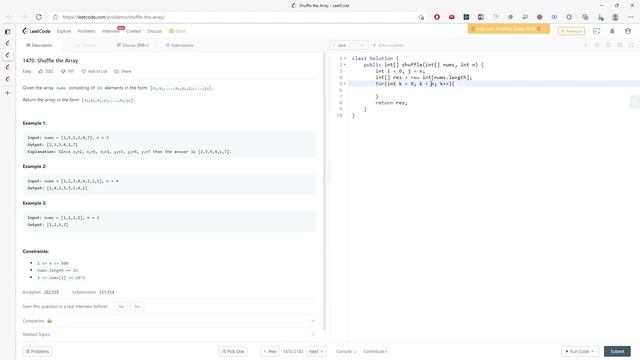
Task: Expand the Companies section
Action: [169, 321]
